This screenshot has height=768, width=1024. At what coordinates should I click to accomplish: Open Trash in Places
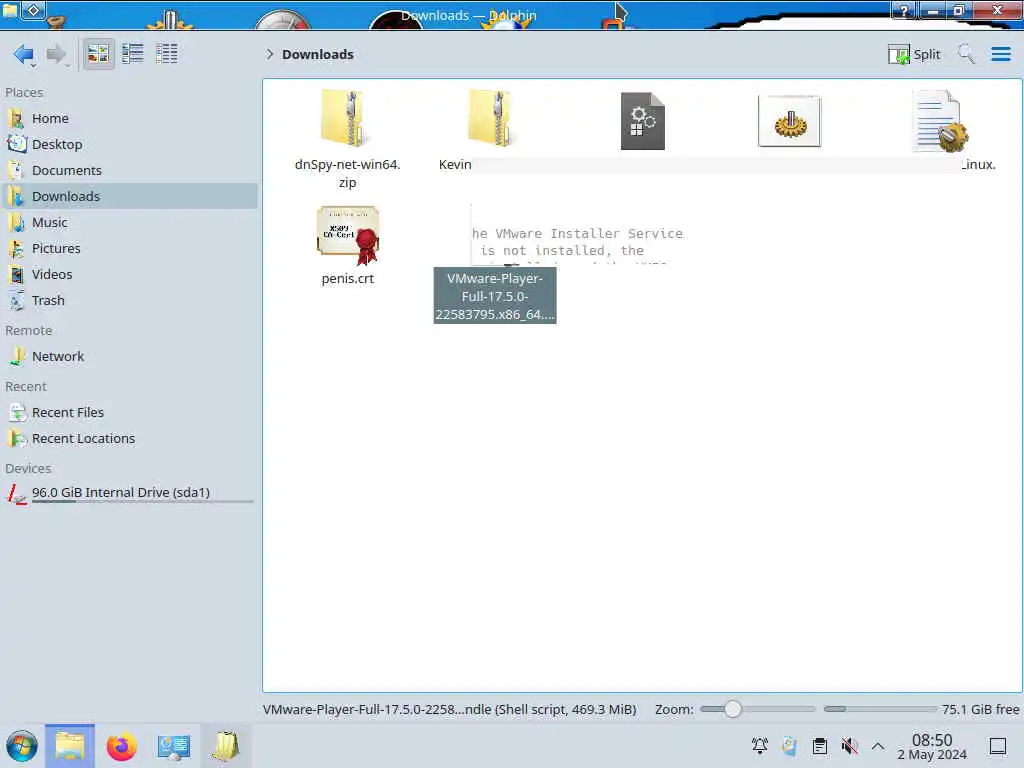[130, 300]
